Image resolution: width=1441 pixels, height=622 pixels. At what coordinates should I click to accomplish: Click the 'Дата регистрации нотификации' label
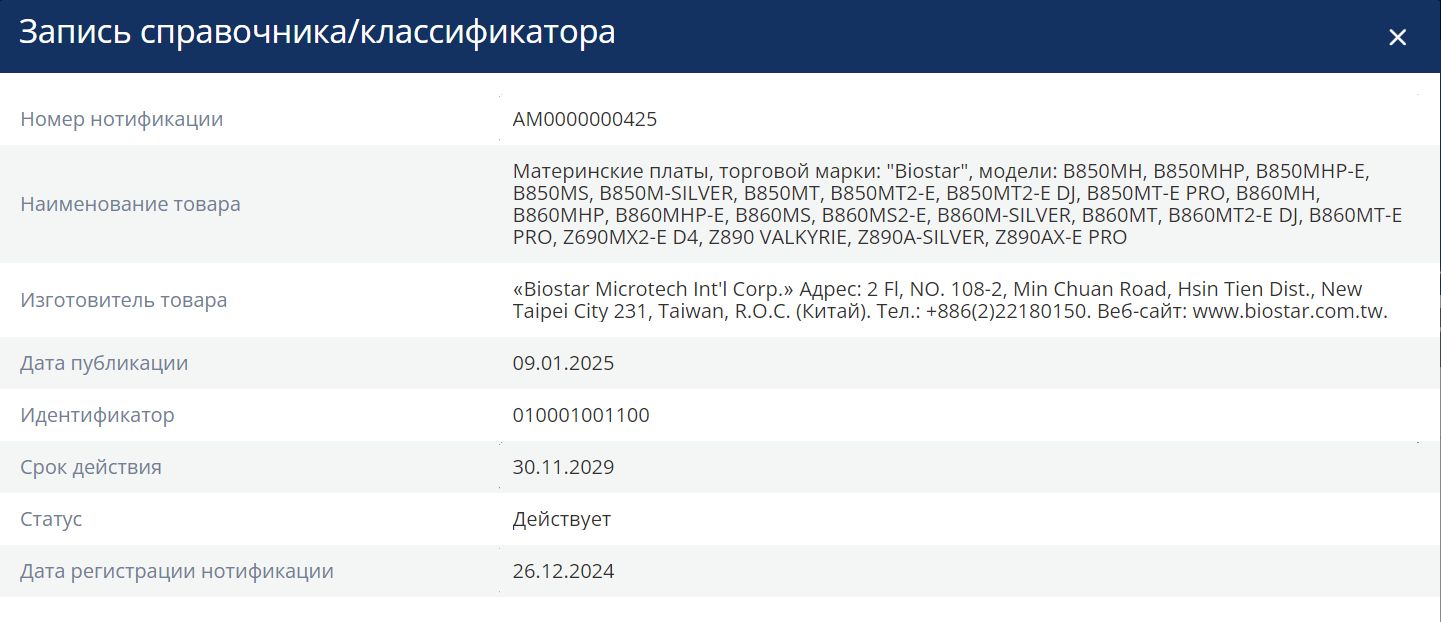click(177, 571)
